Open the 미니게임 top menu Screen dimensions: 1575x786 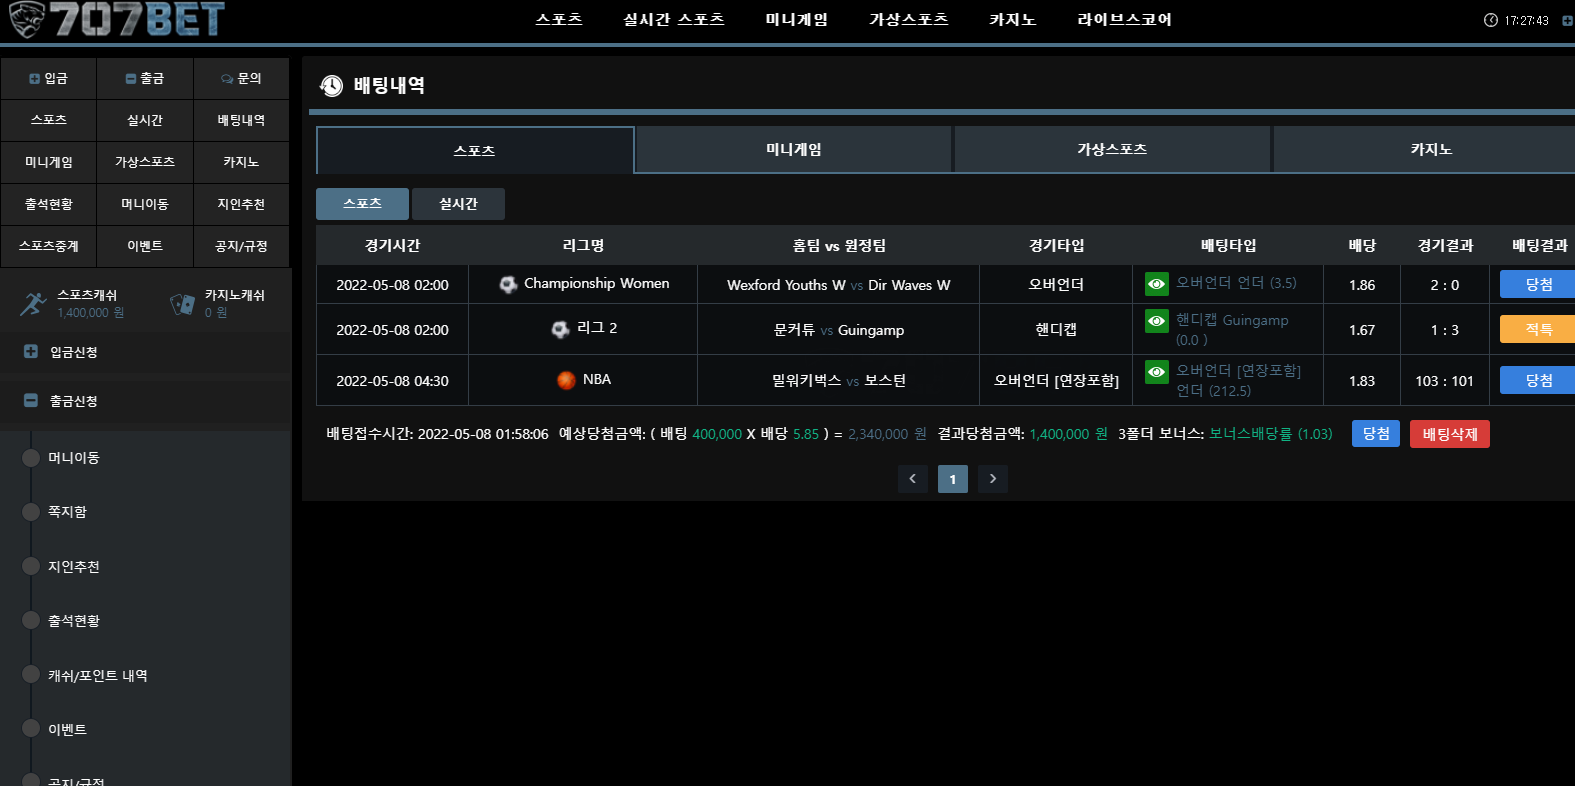(x=797, y=19)
